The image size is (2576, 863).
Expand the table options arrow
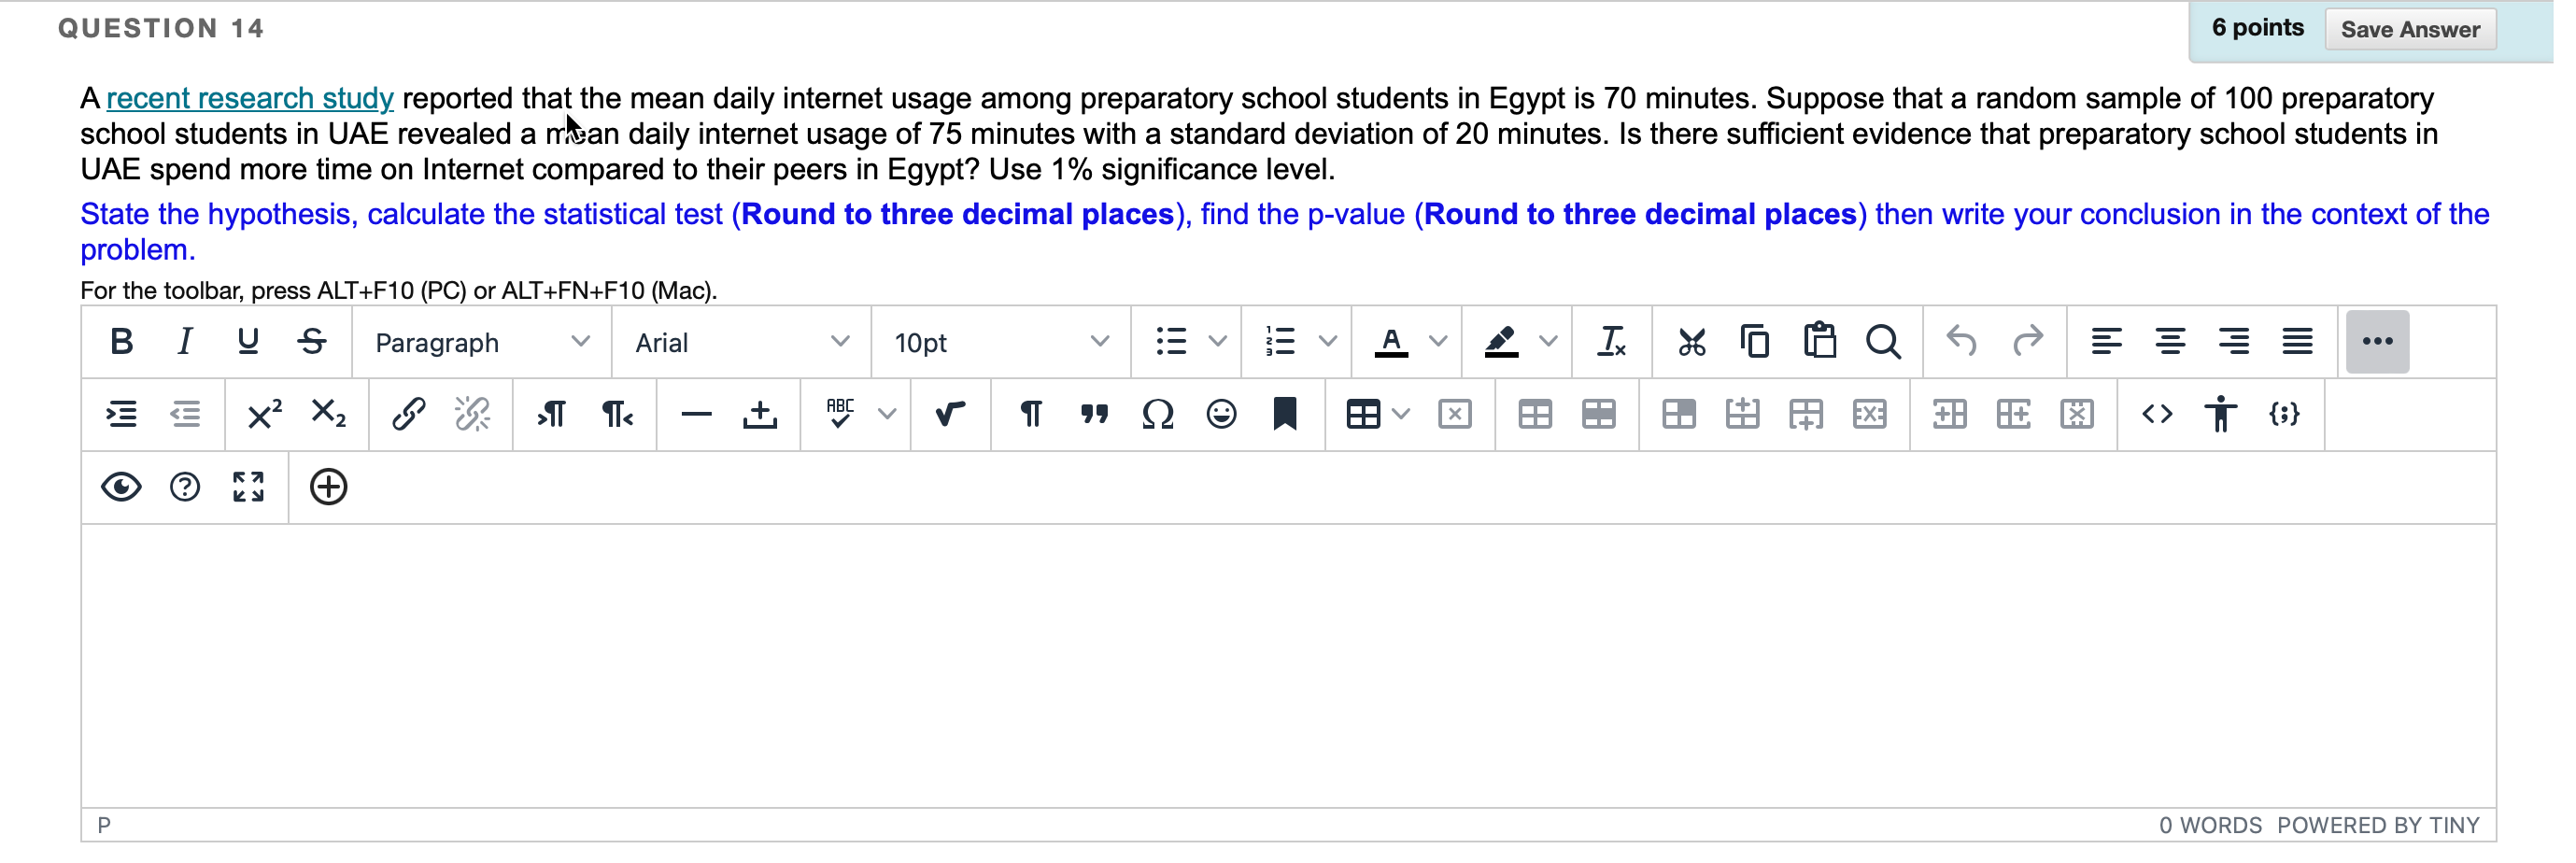point(1401,414)
